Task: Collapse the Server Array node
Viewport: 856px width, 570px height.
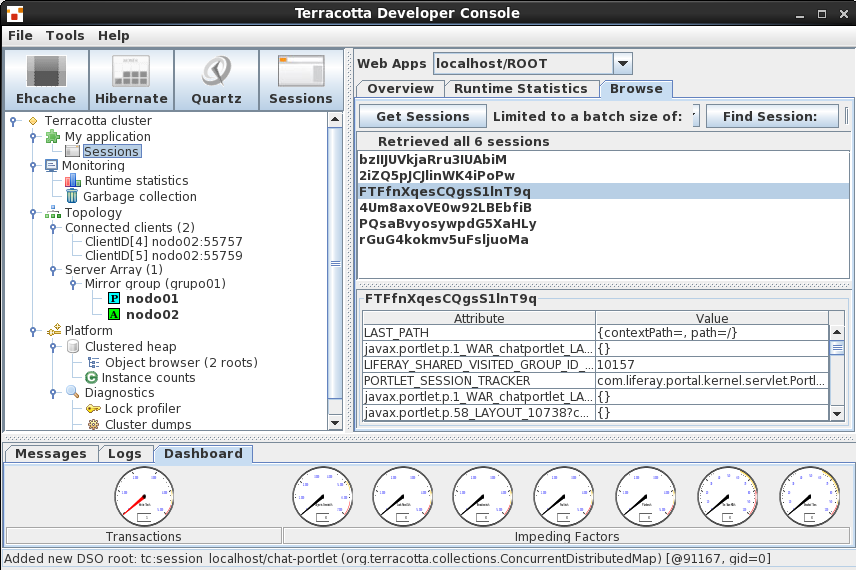Action: [53, 270]
